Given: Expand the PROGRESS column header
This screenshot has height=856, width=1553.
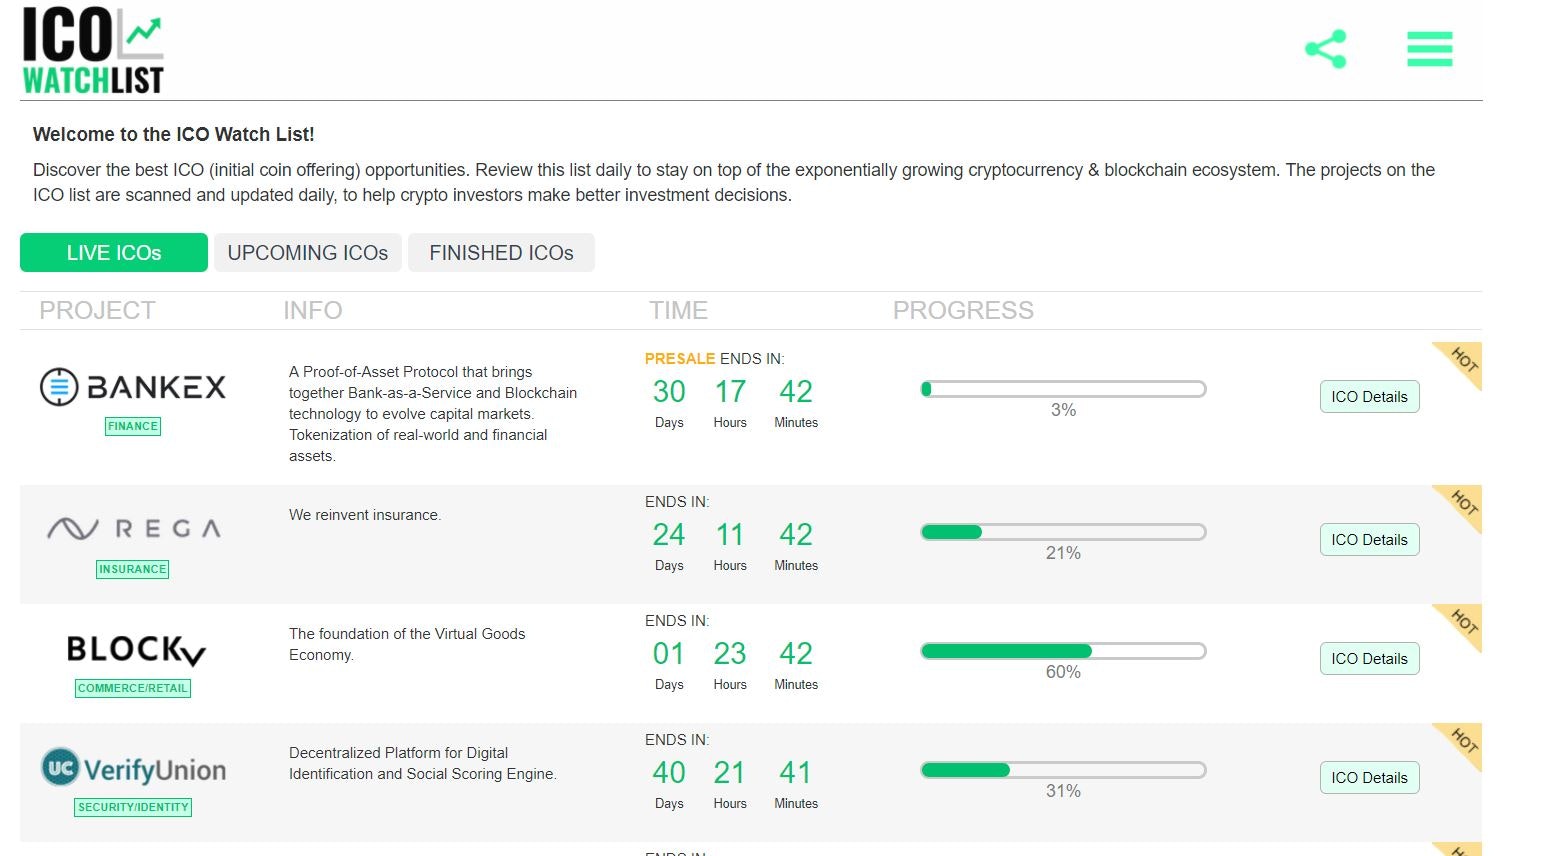Looking at the screenshot, I should tap(963, 310).
